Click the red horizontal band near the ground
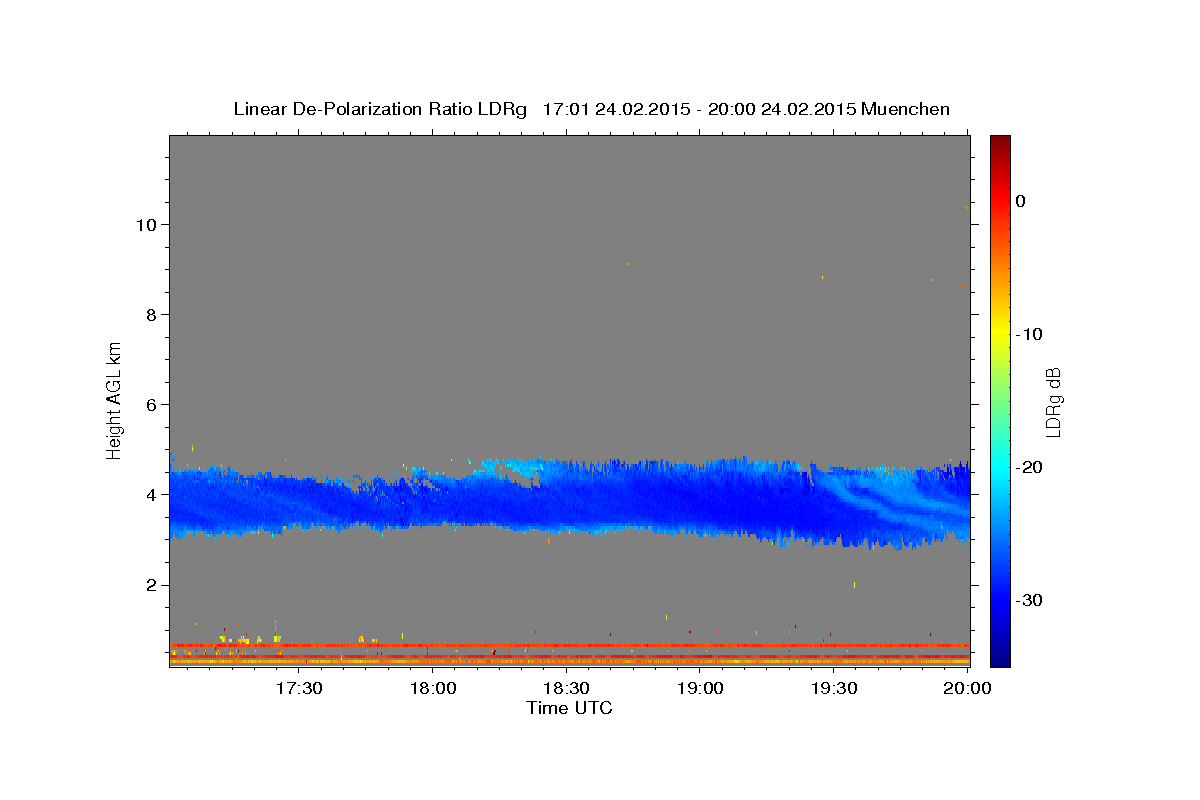This screenshot has height=800, width=1200. click(x=570, y=645)
